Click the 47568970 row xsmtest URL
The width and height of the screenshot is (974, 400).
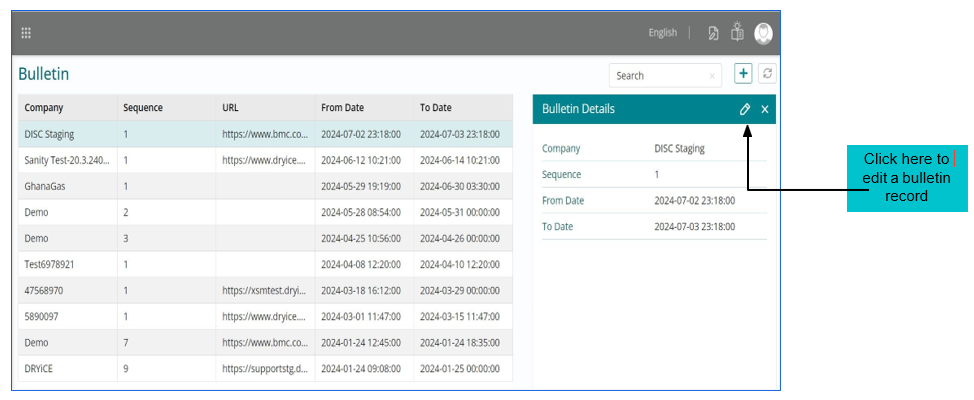point(264,290)
